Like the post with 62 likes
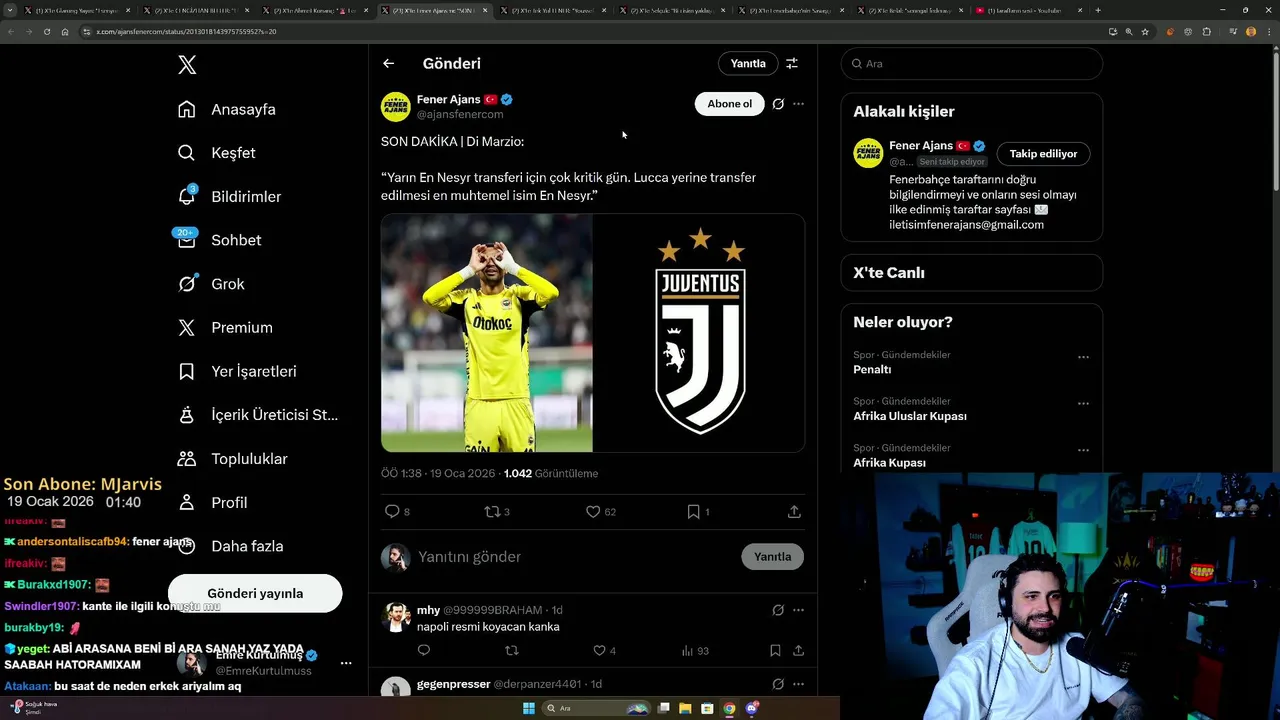Viewport: 1280px width, 720px height. point(593,511)
